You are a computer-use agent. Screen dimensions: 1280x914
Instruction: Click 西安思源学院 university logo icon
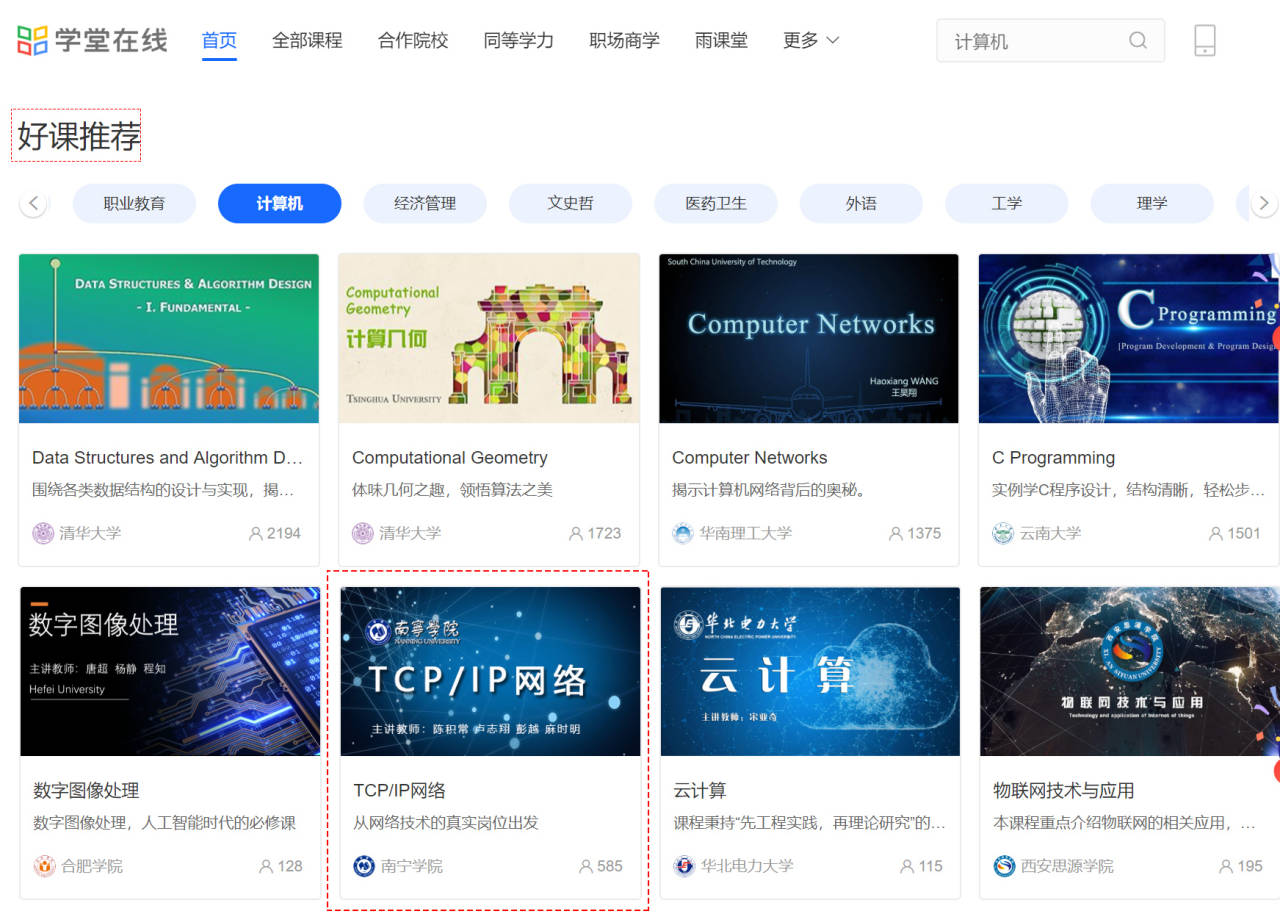coord(1004,866)
